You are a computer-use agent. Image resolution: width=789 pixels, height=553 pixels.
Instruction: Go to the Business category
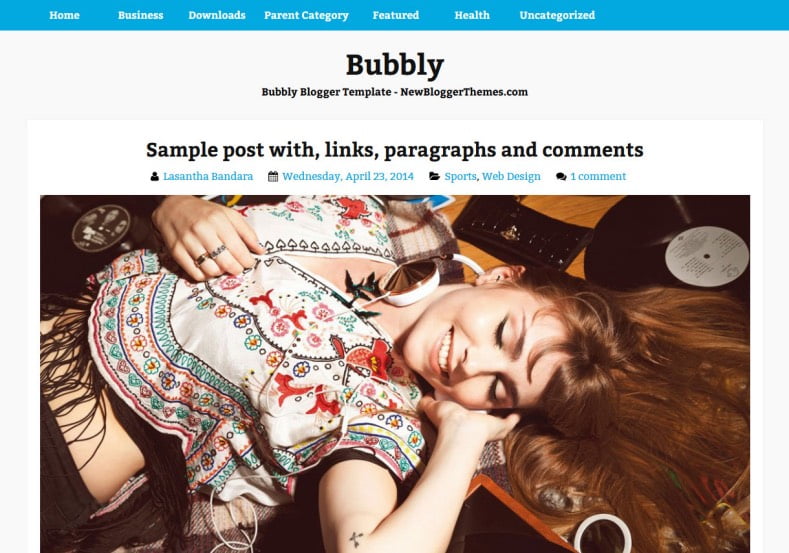[x=140, y=15]
